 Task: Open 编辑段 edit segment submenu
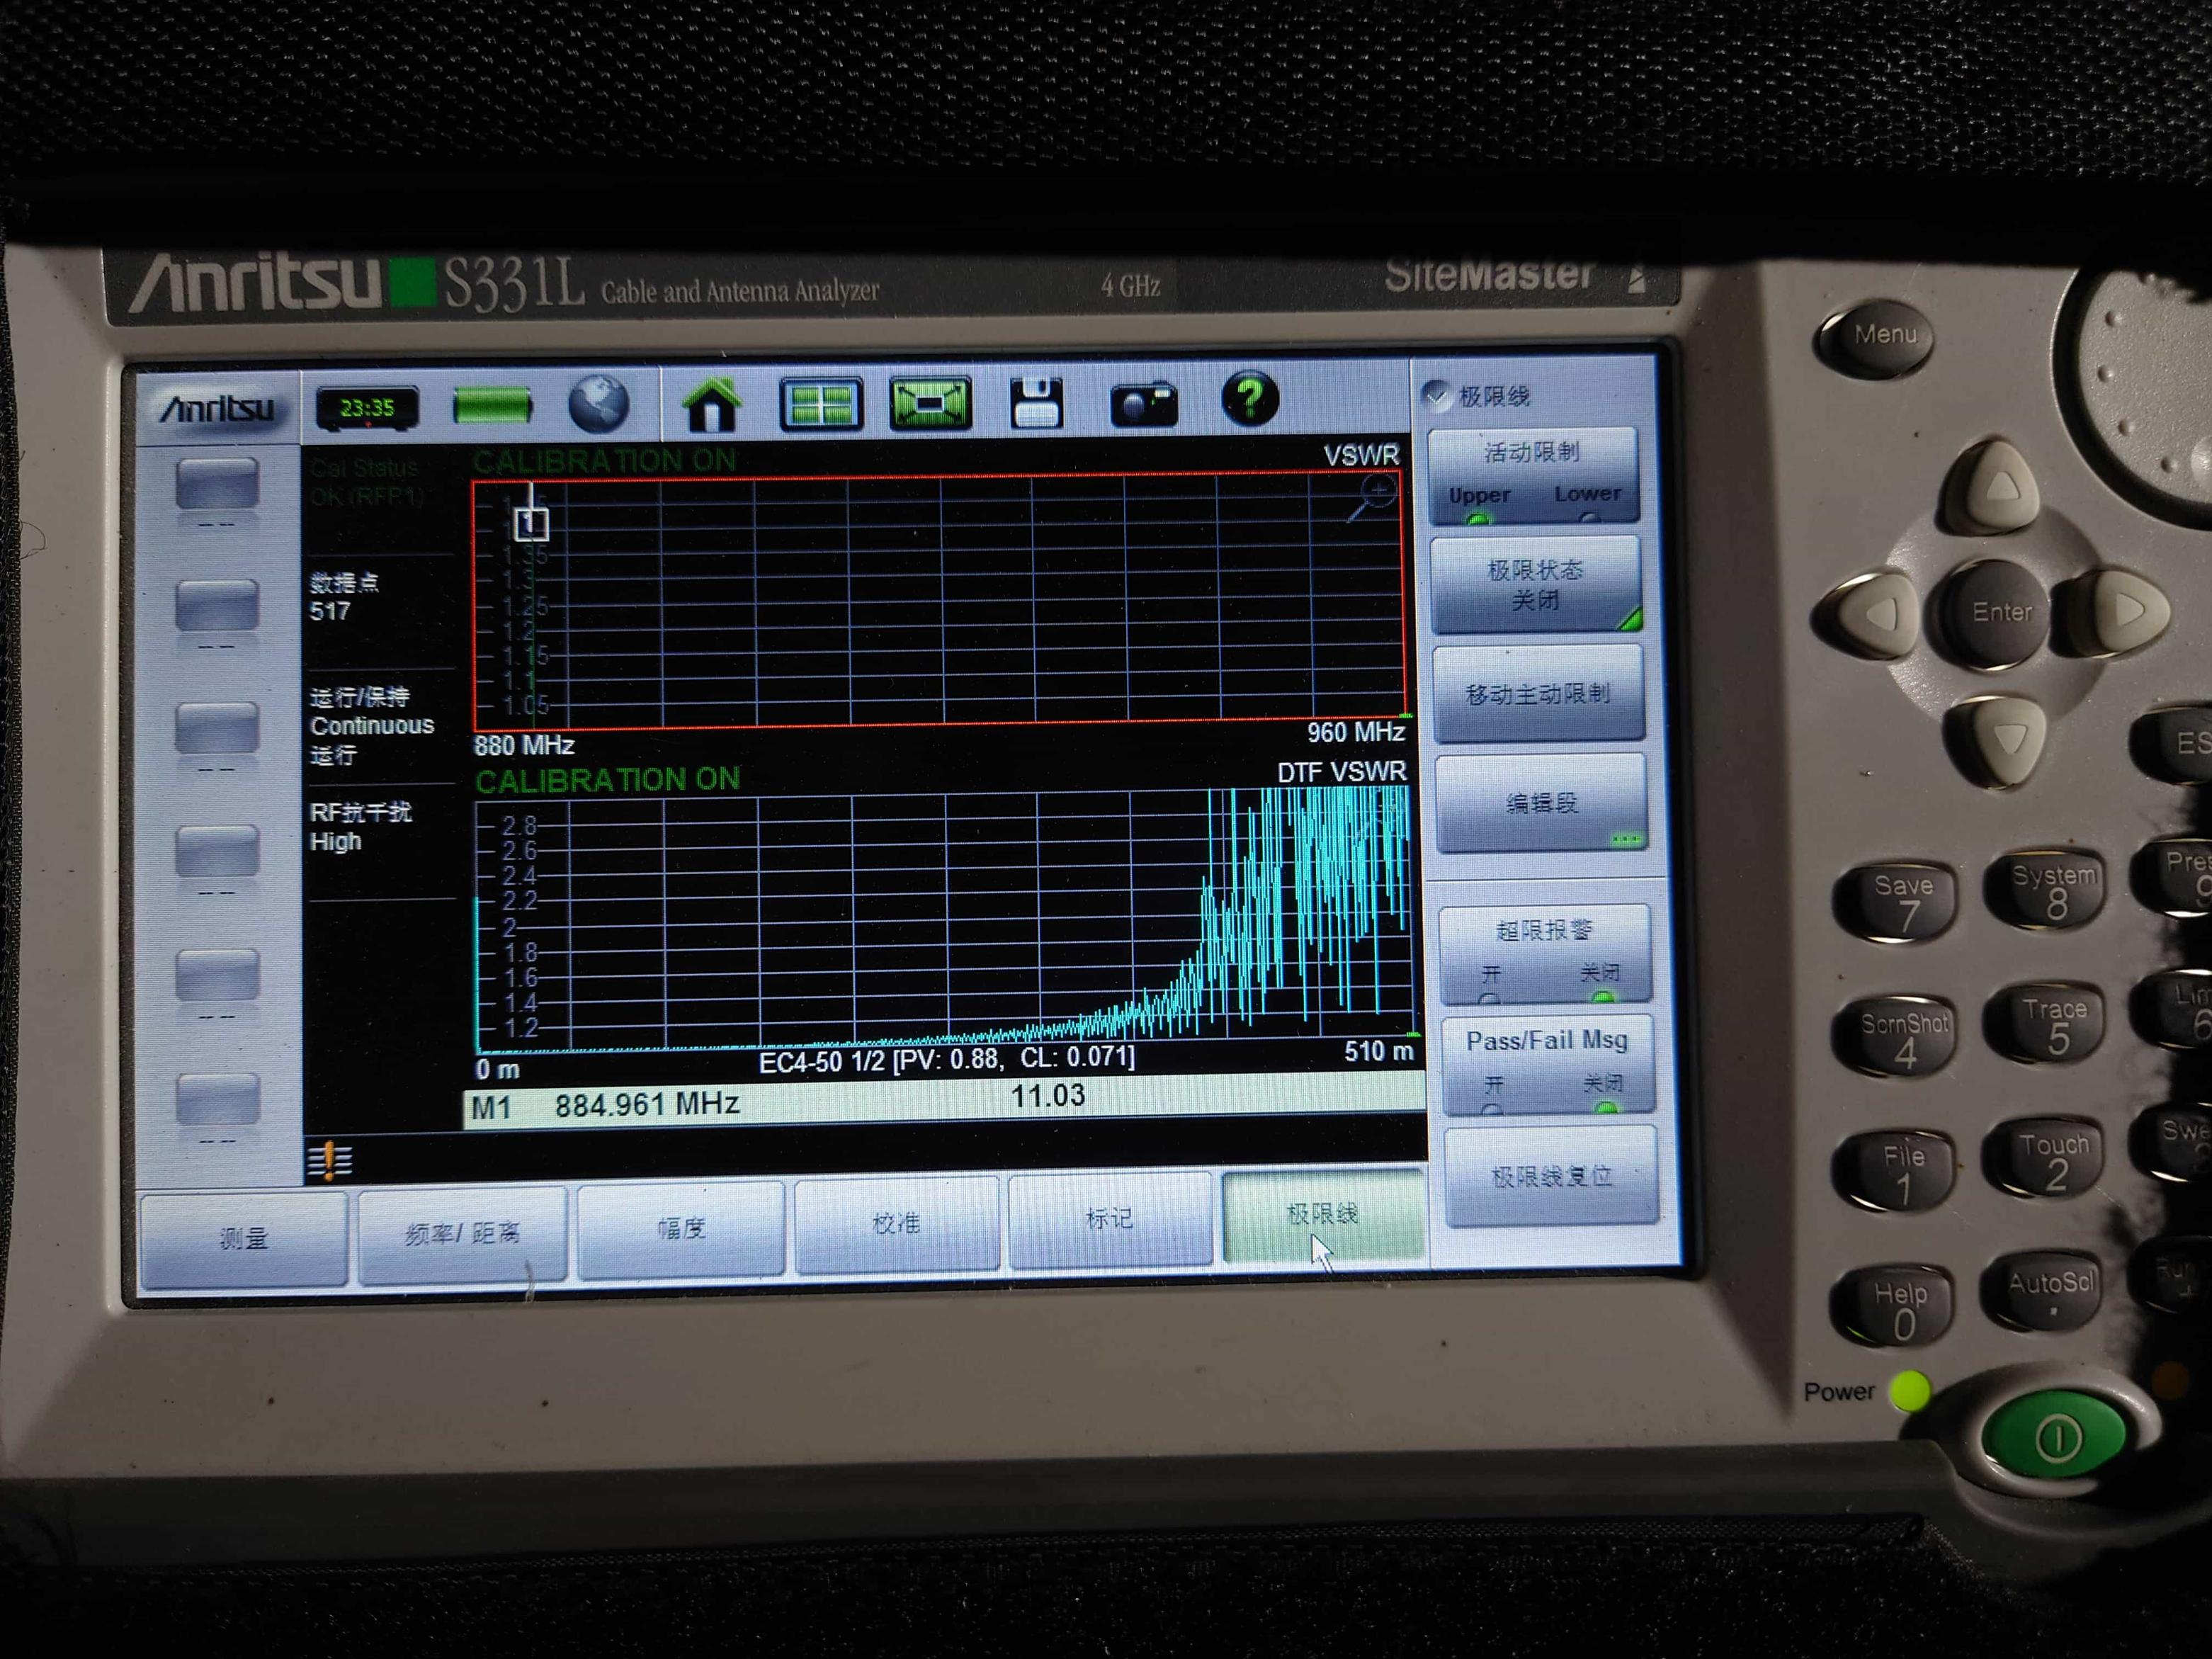(1540, 803)
